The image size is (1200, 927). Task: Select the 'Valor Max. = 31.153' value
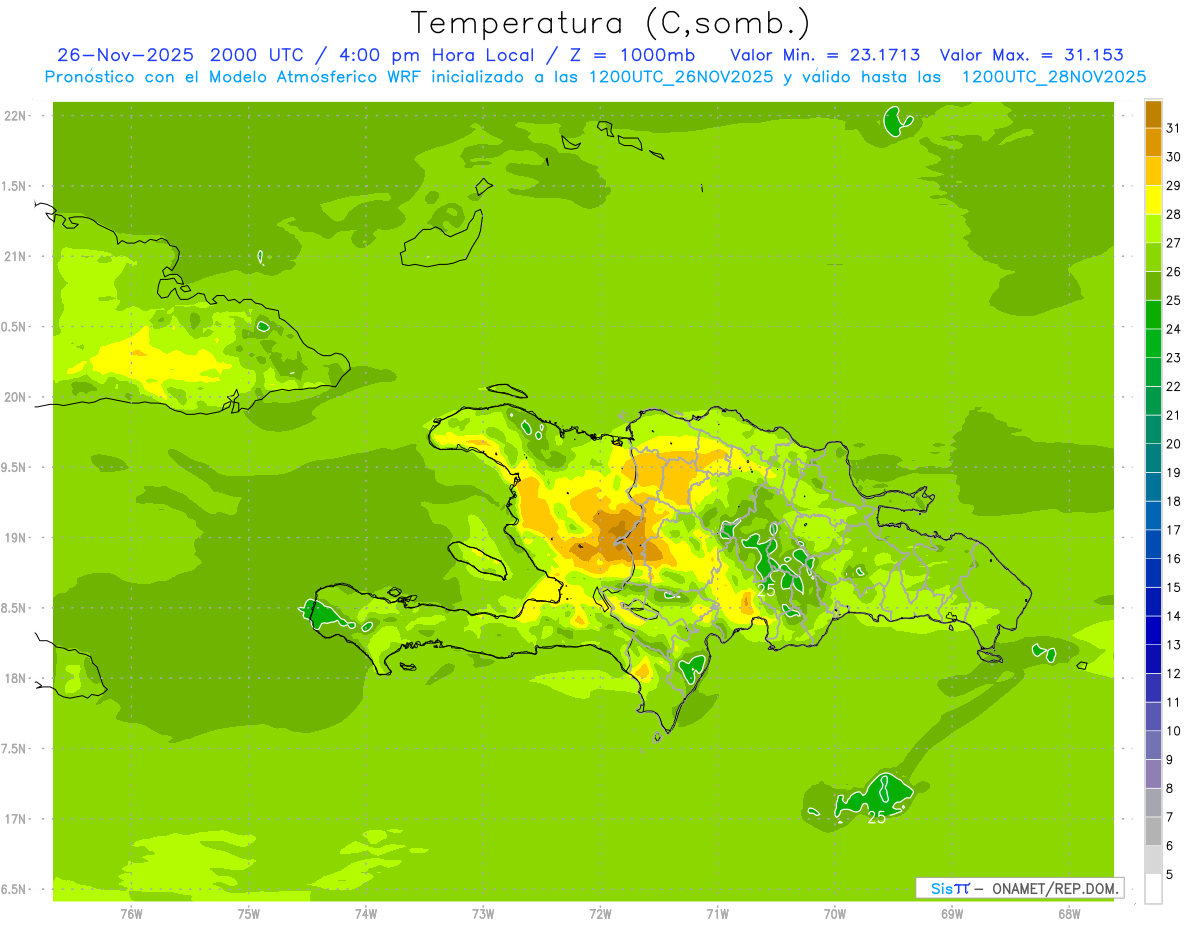point(1031,55)
